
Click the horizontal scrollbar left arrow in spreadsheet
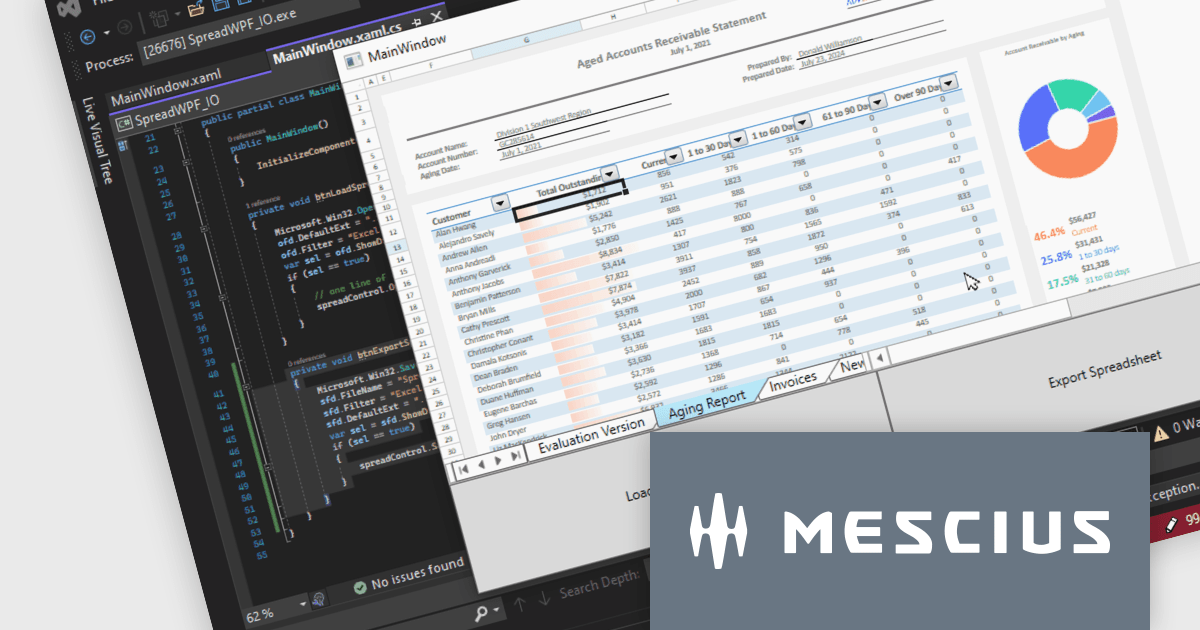(879, 357)
